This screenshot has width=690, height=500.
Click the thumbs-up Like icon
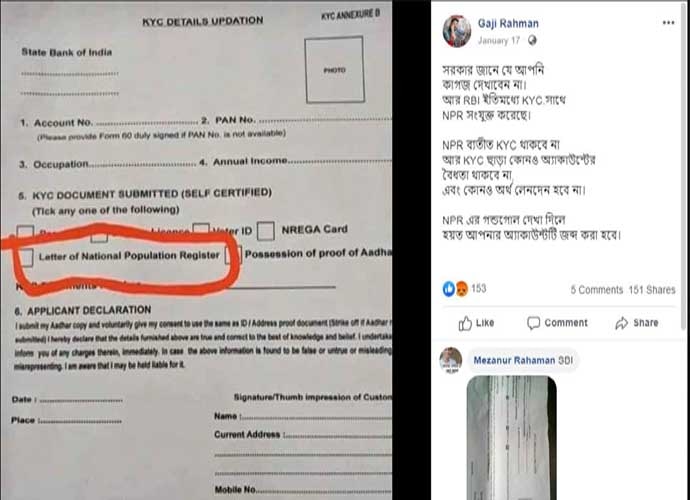(465, 323)
